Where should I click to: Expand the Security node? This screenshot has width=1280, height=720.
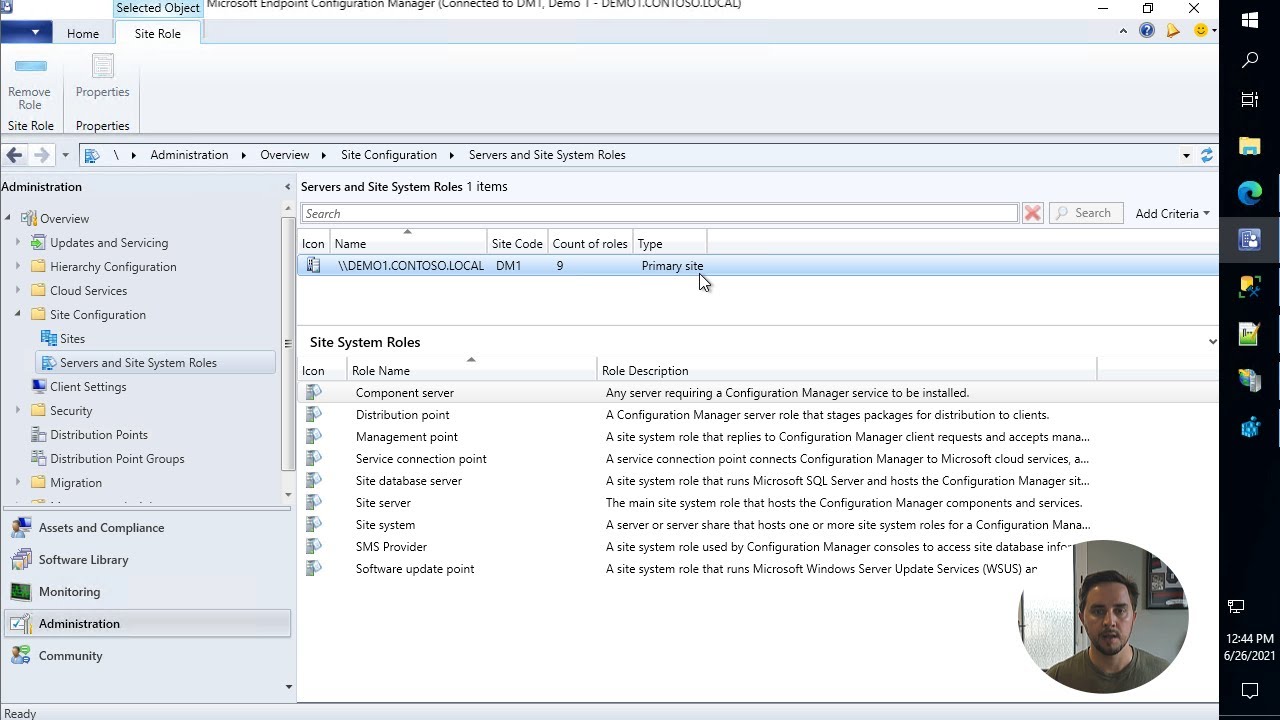click(x=17, y=411)
